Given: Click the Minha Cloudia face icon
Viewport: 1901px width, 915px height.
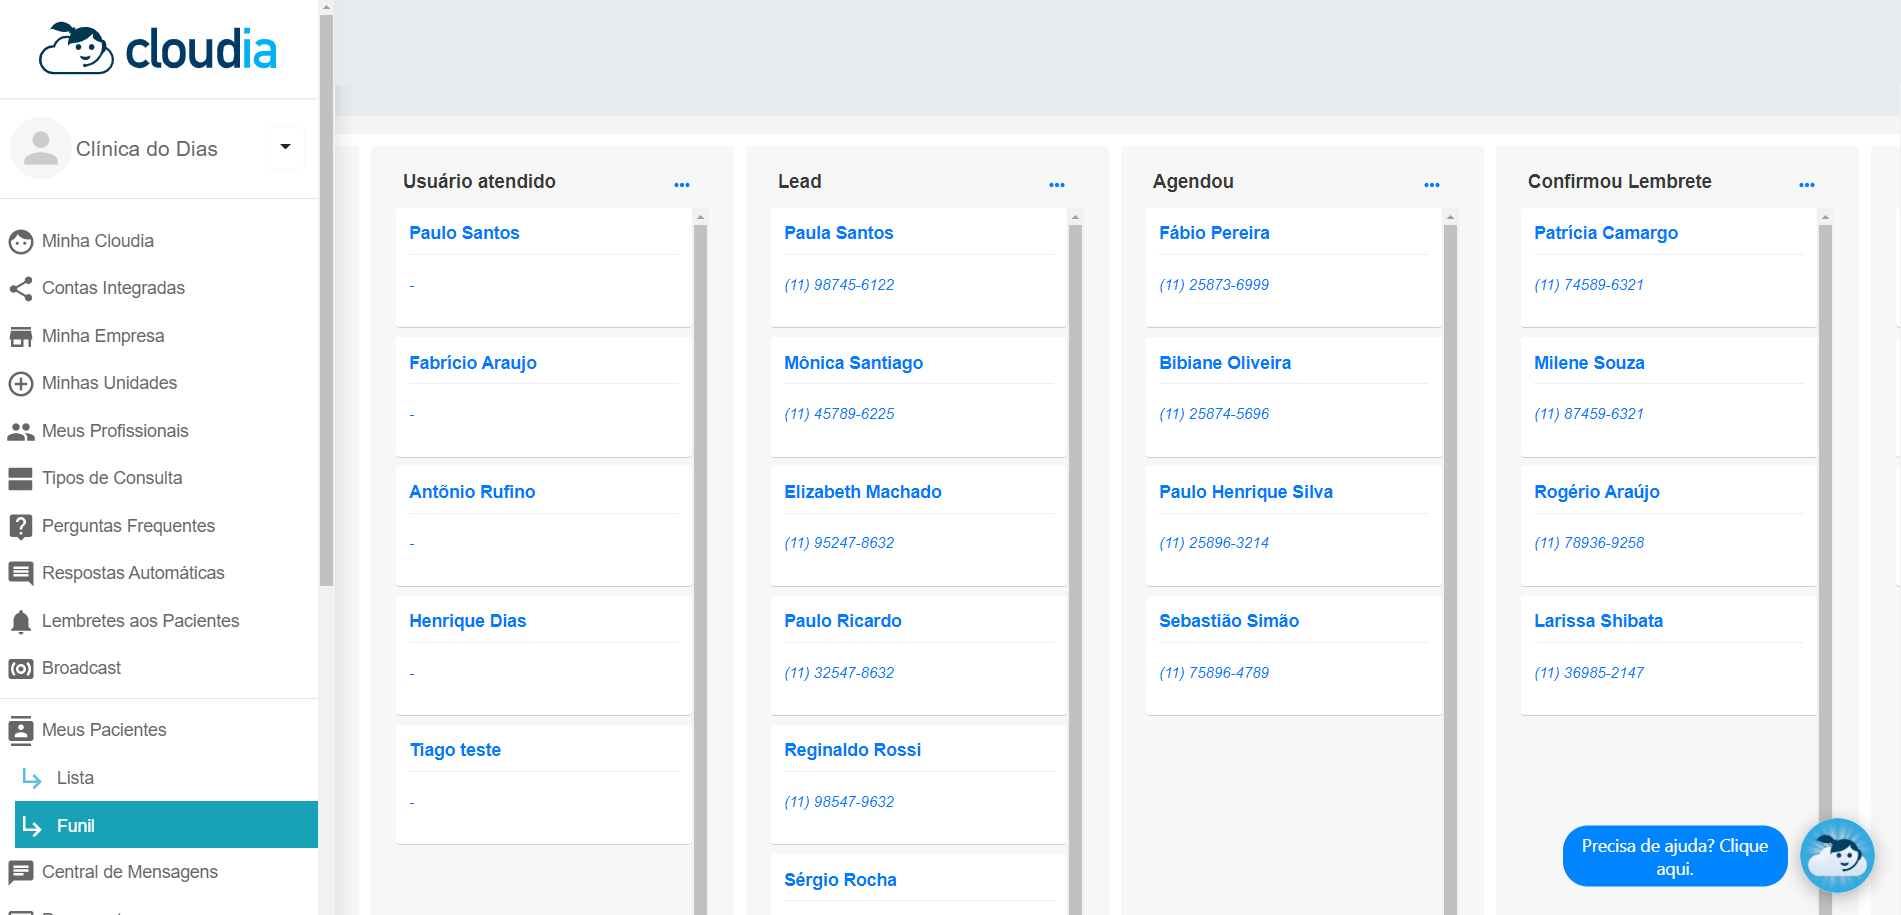Looking at the screenshot, I should pyautogui.click(x=21, y=242).
